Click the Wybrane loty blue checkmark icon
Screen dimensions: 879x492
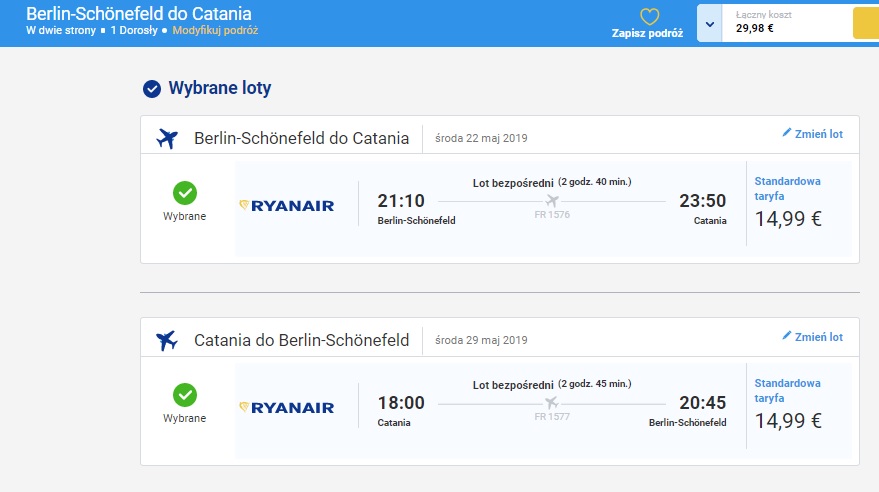tap(152, 89)
